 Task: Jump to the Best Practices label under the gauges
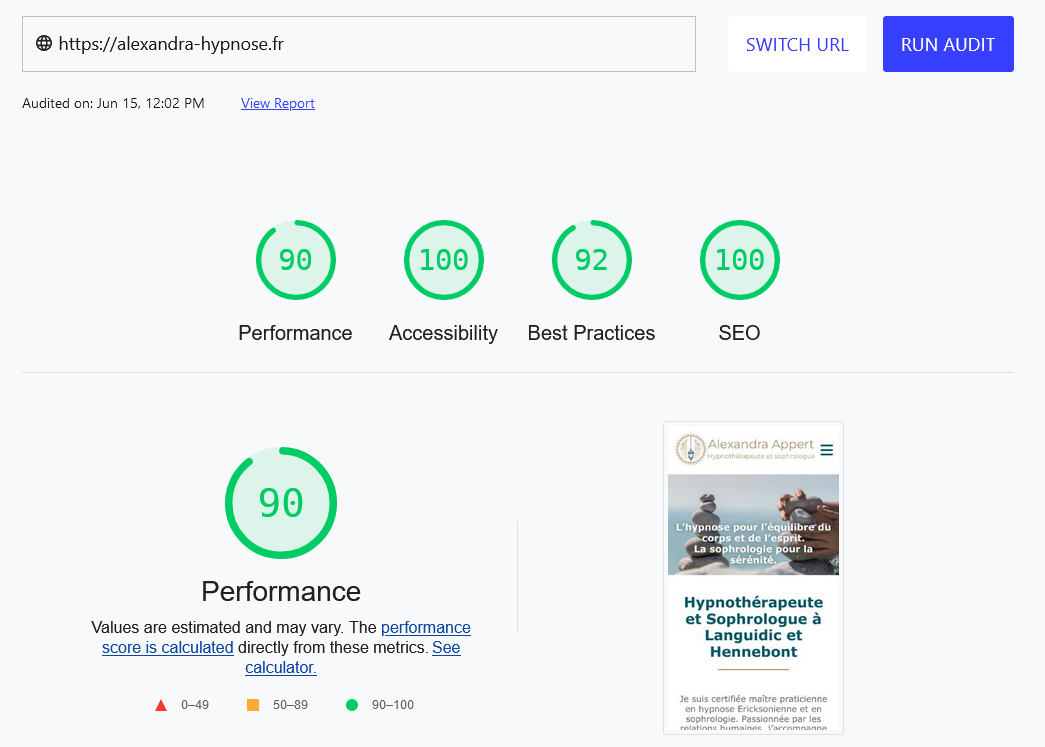[591, 333]
